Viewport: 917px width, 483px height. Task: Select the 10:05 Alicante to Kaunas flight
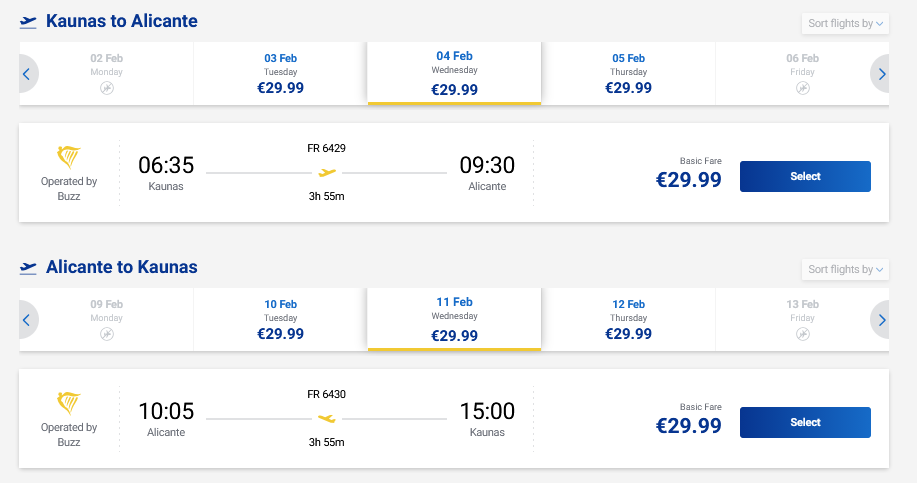point(805,422)
